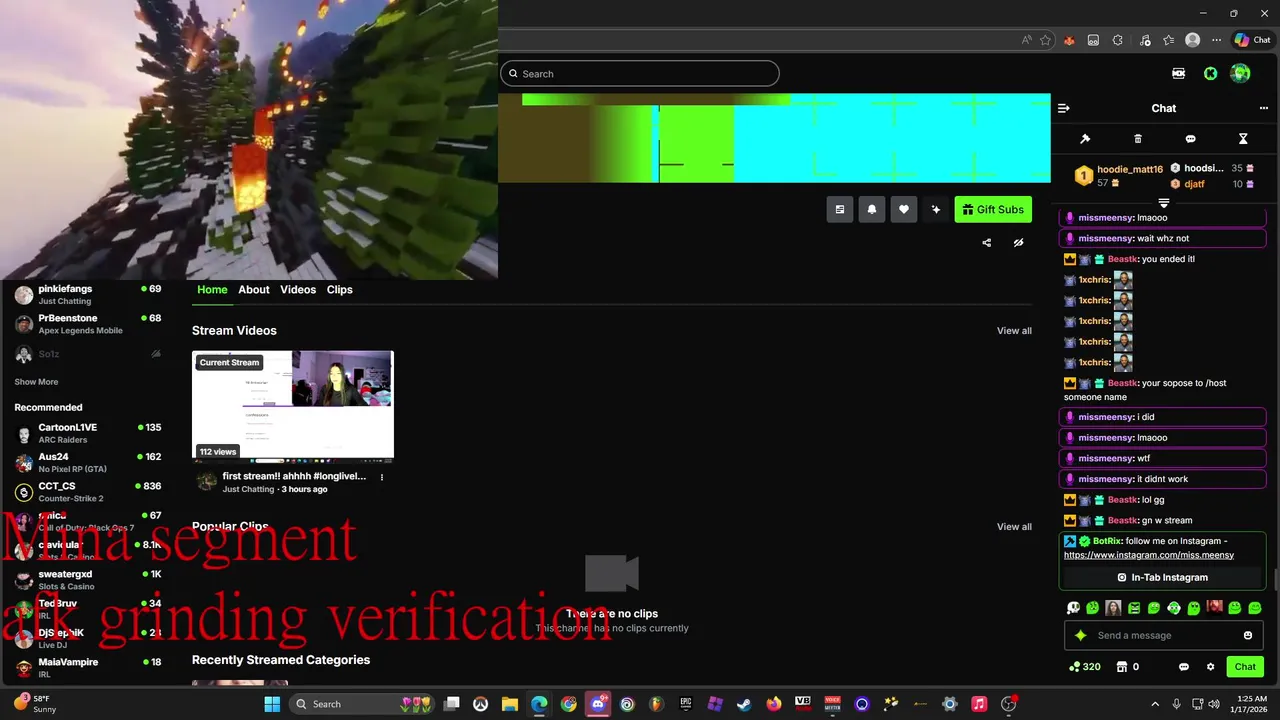Open CartoonL1VE channel in Recommended
Image resolution: width=1280 pixels, height=720 pixels.
coord(88,433)
